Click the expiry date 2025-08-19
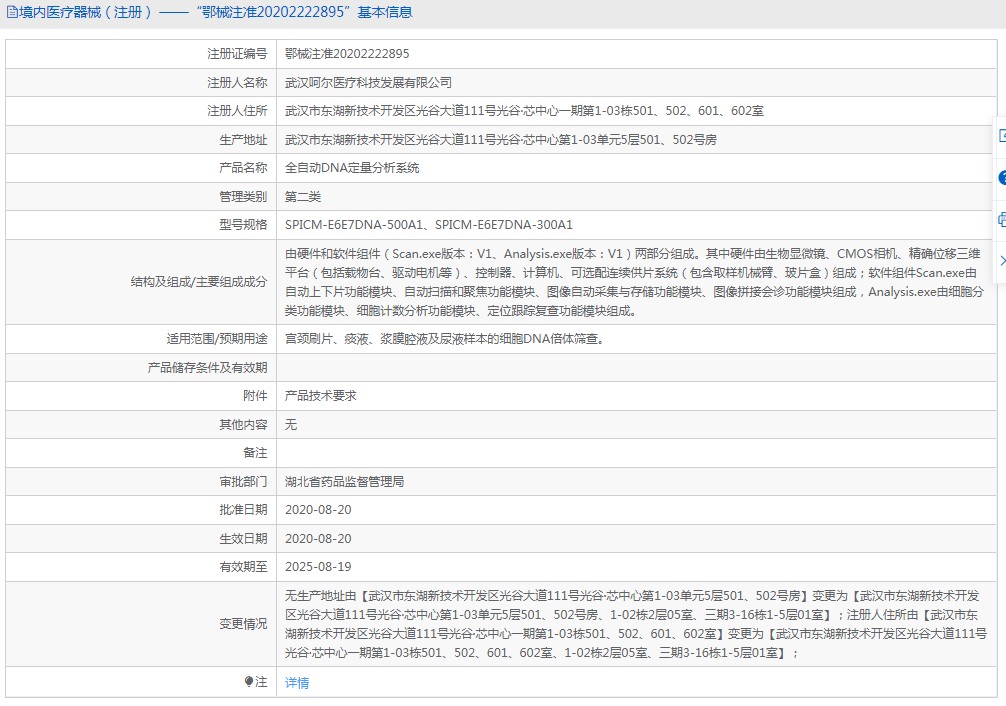The height and width of the screenshot is (706, 1006). (x=318, y=567)
